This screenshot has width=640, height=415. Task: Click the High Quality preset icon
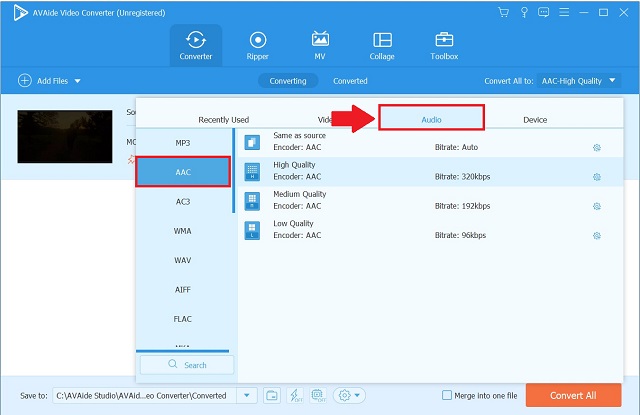tap(252, 171)
